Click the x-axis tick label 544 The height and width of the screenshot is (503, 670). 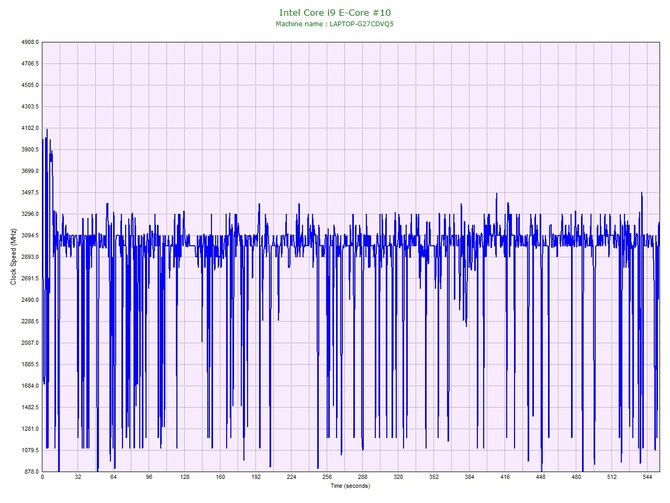(647, 477)
